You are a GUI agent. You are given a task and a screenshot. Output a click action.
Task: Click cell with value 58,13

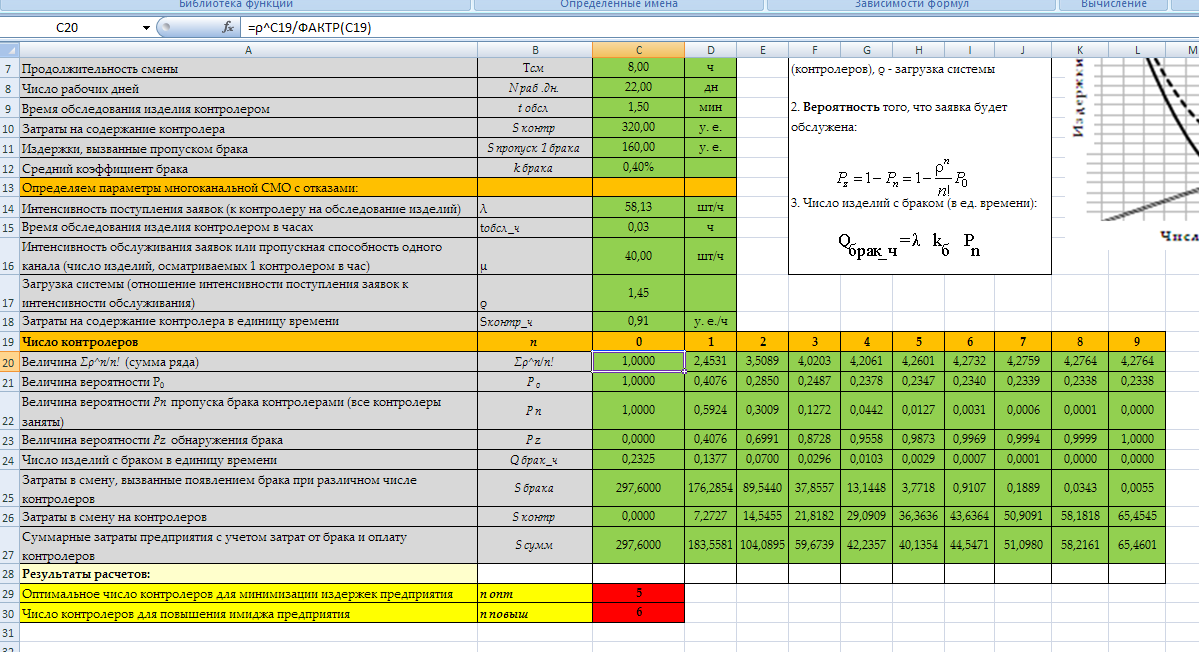(638, 207)
